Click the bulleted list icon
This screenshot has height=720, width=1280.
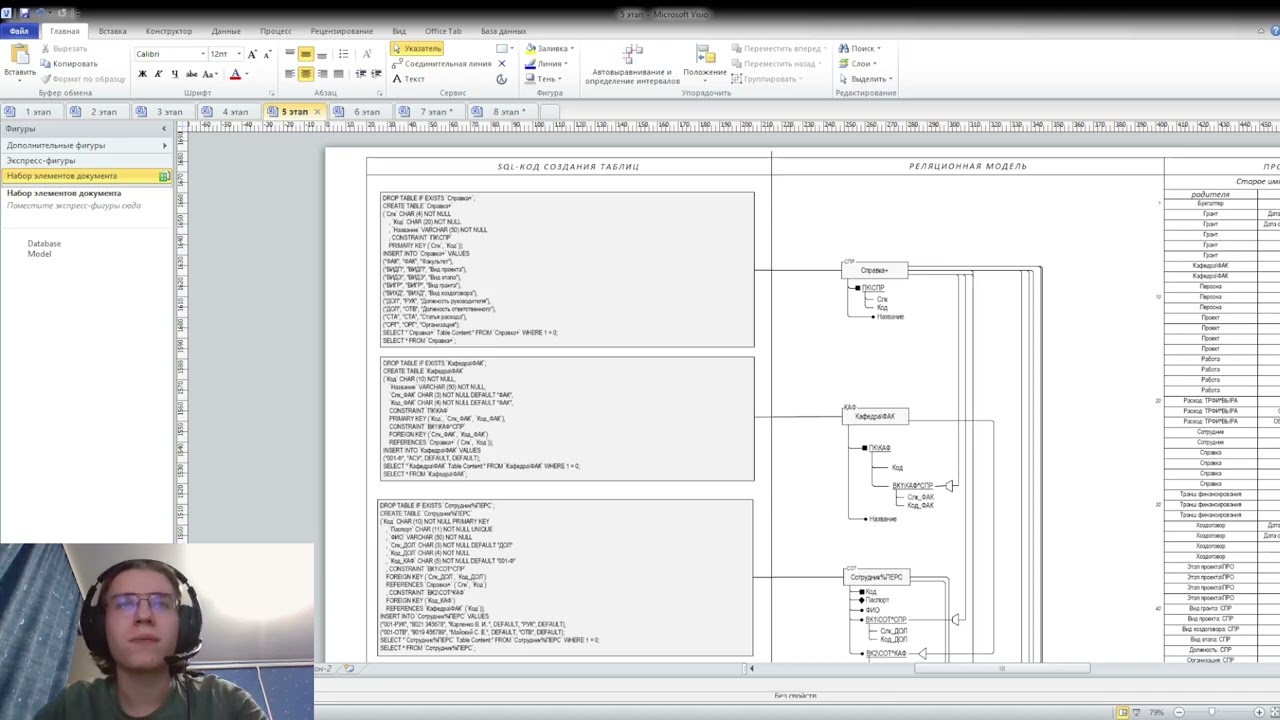(x=344, y=54)
